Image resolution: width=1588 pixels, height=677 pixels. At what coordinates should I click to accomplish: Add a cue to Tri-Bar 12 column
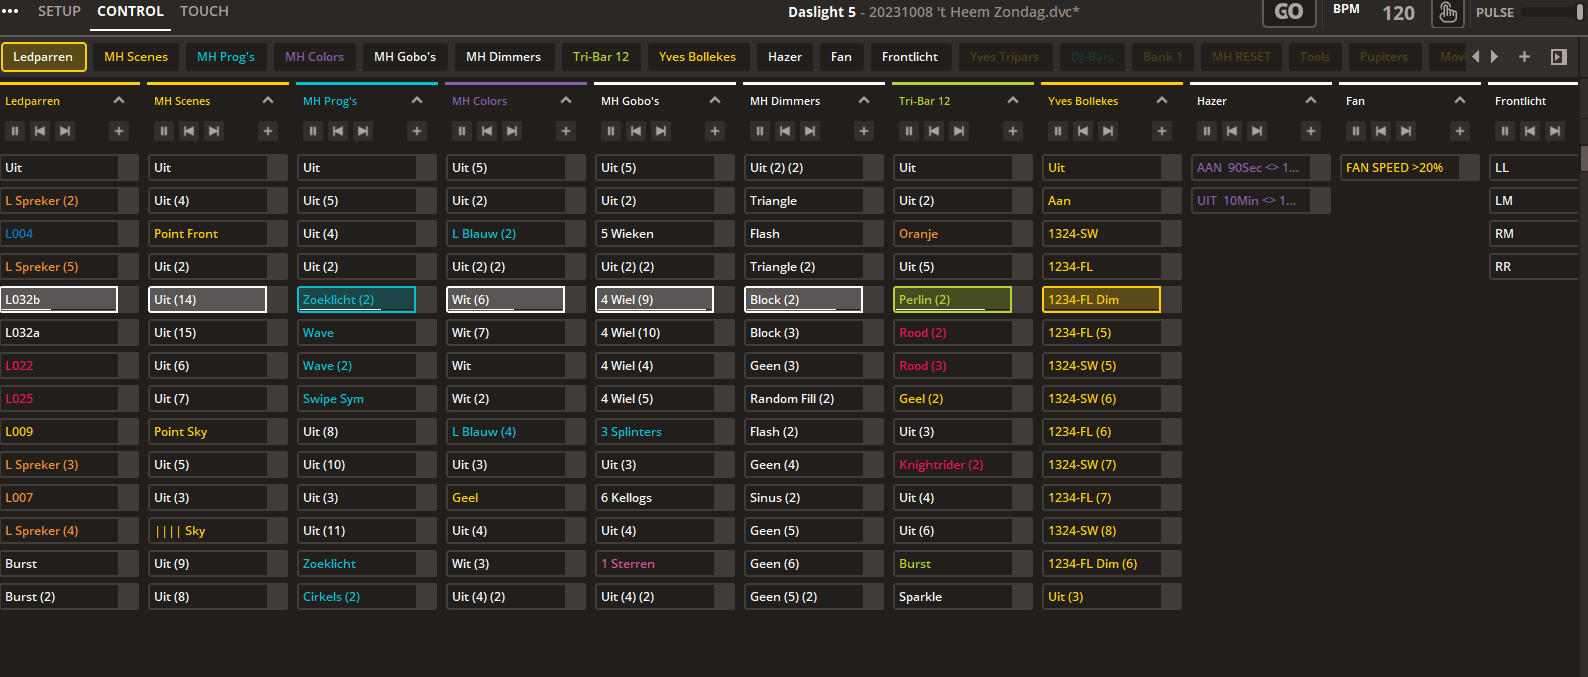pos(1013,131)
